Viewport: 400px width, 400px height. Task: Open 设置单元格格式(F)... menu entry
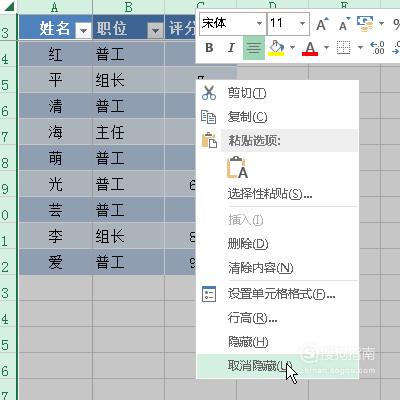pos(277,294)
